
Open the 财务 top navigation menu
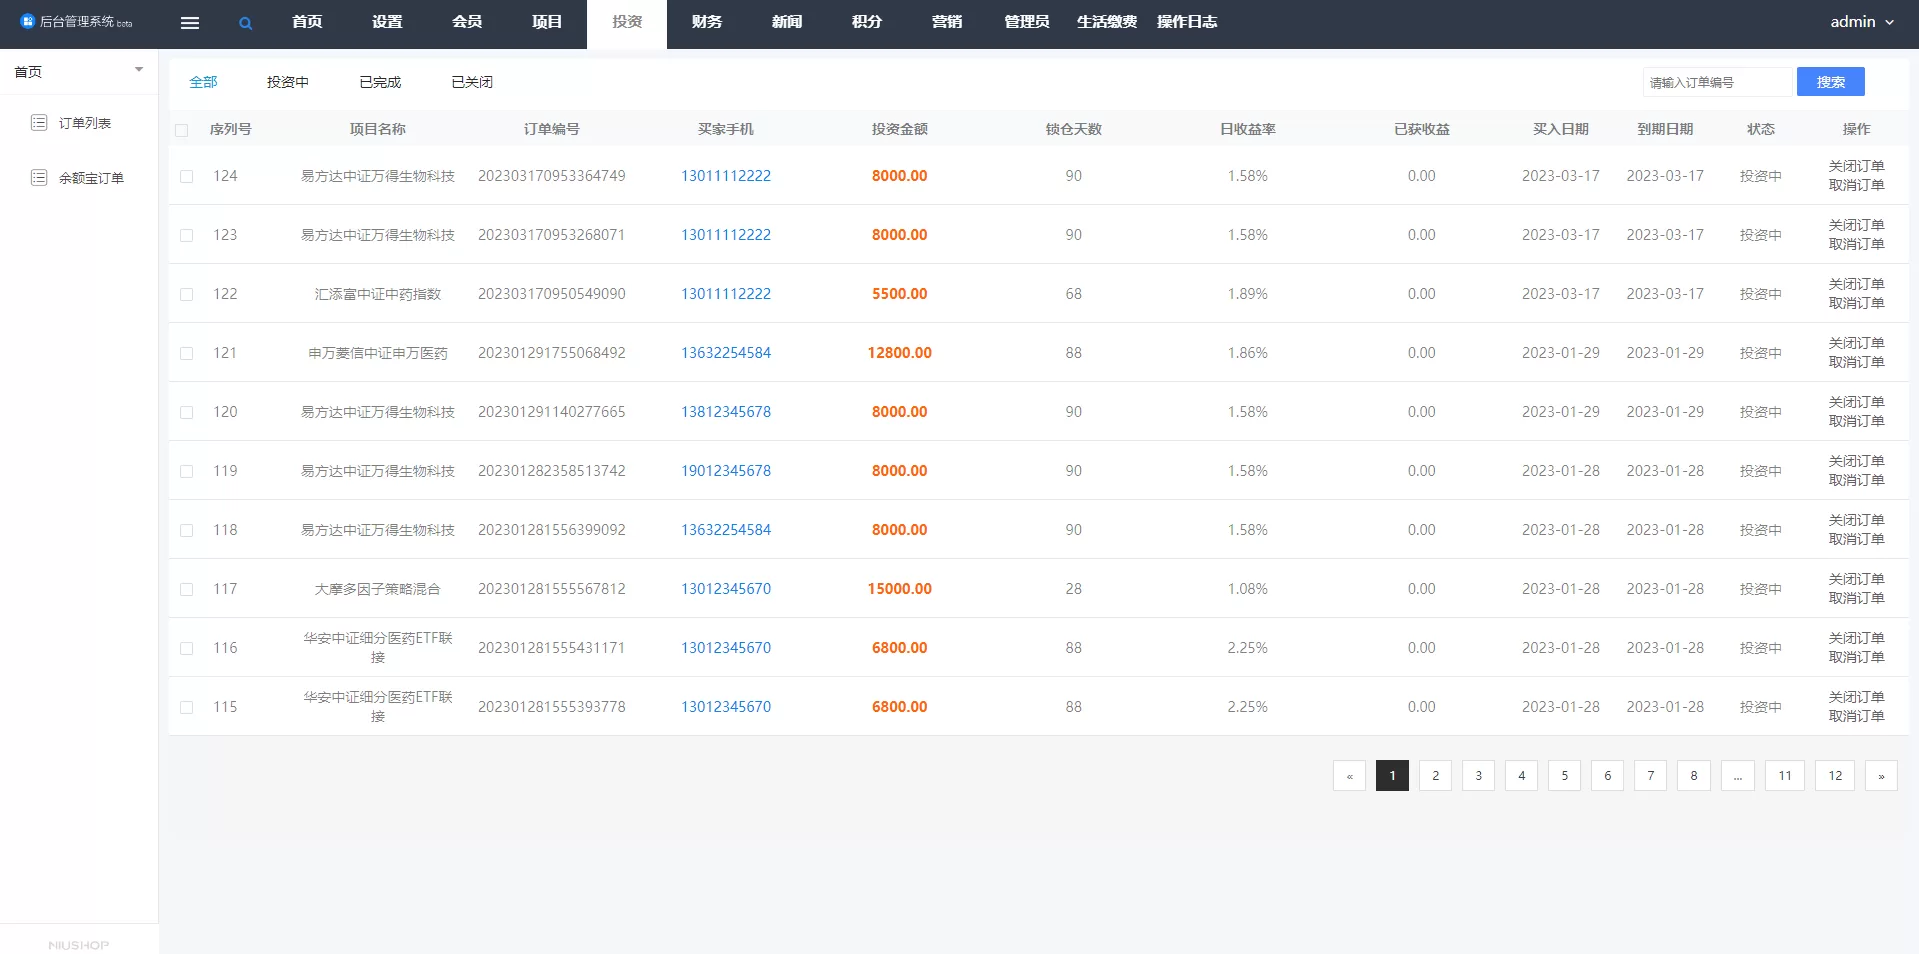[x=706, y=22]
